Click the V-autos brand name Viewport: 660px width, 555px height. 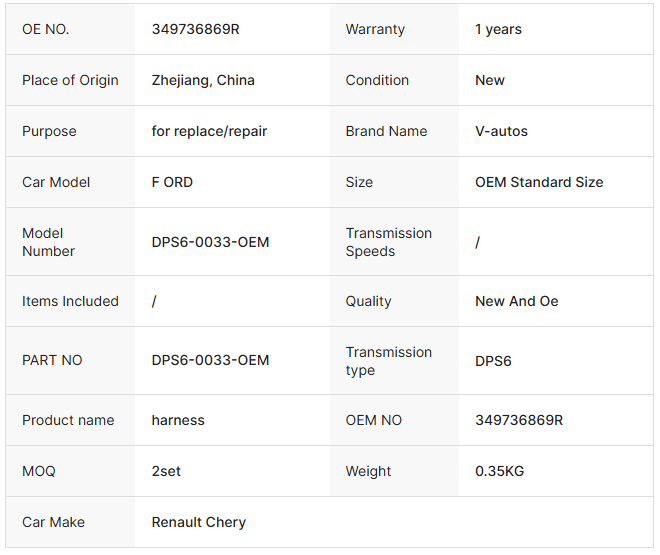pyautogui.click(x=501, y=131)
